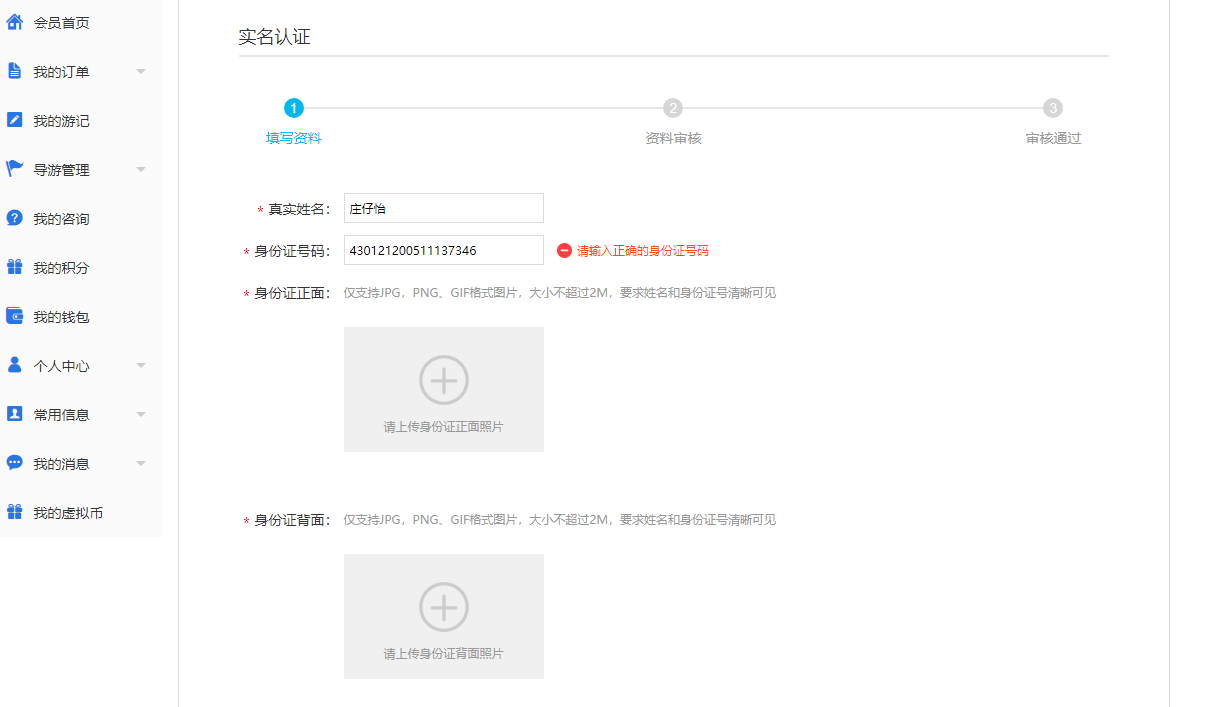Select step 2 资料审核 circle
The height and width of the screenshot is (707, 1206).
click(x=673, y=108)
